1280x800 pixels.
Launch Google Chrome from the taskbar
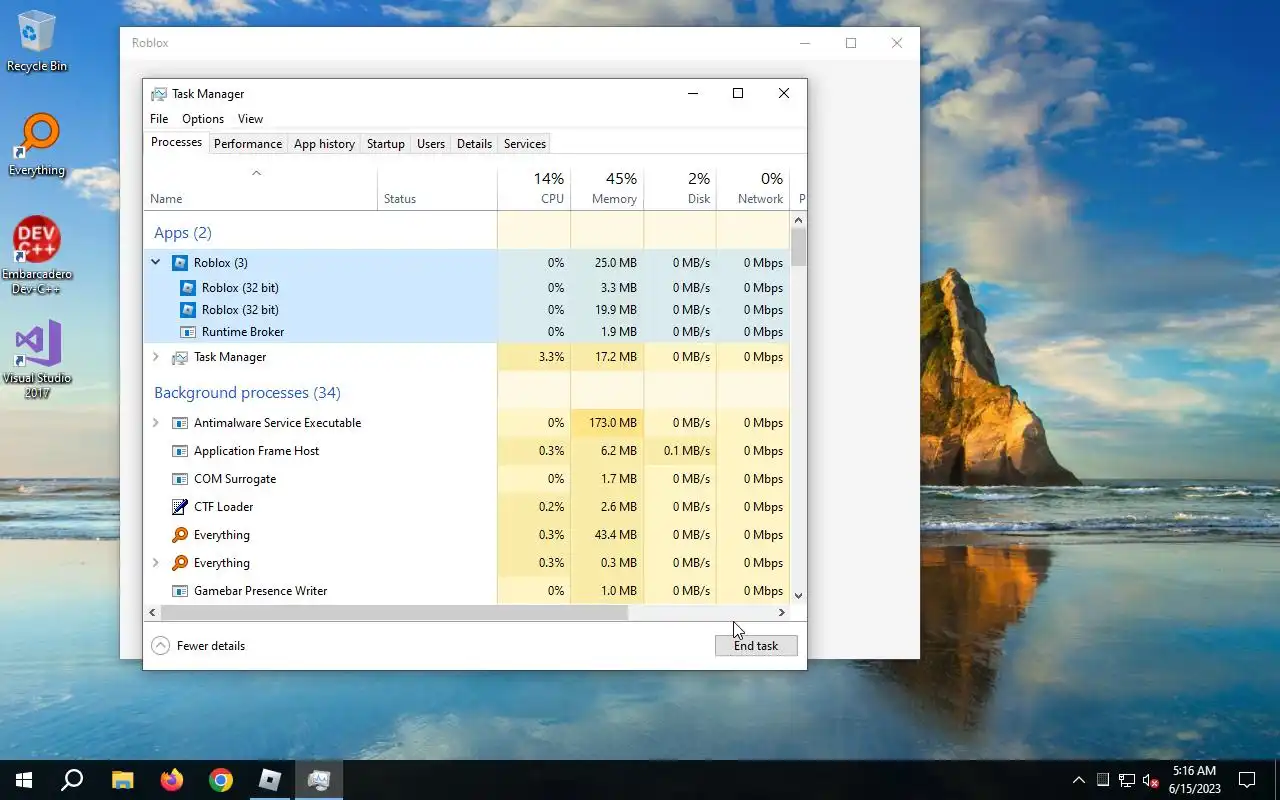(x=221, y=780)
